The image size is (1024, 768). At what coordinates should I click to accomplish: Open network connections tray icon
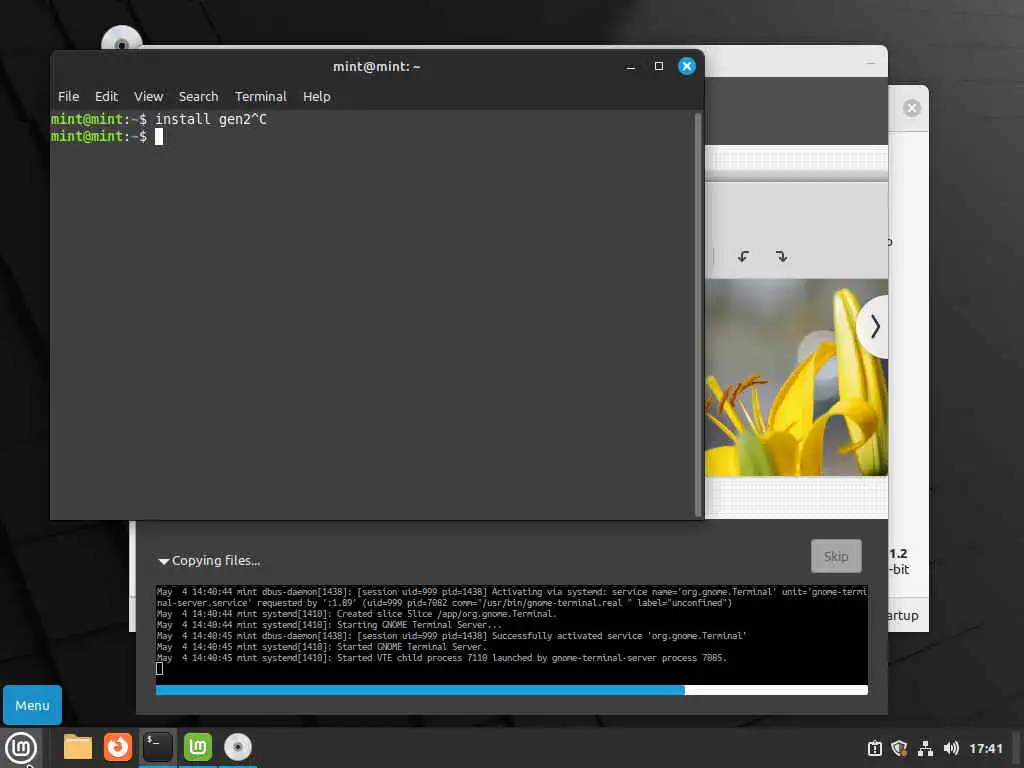925,748
